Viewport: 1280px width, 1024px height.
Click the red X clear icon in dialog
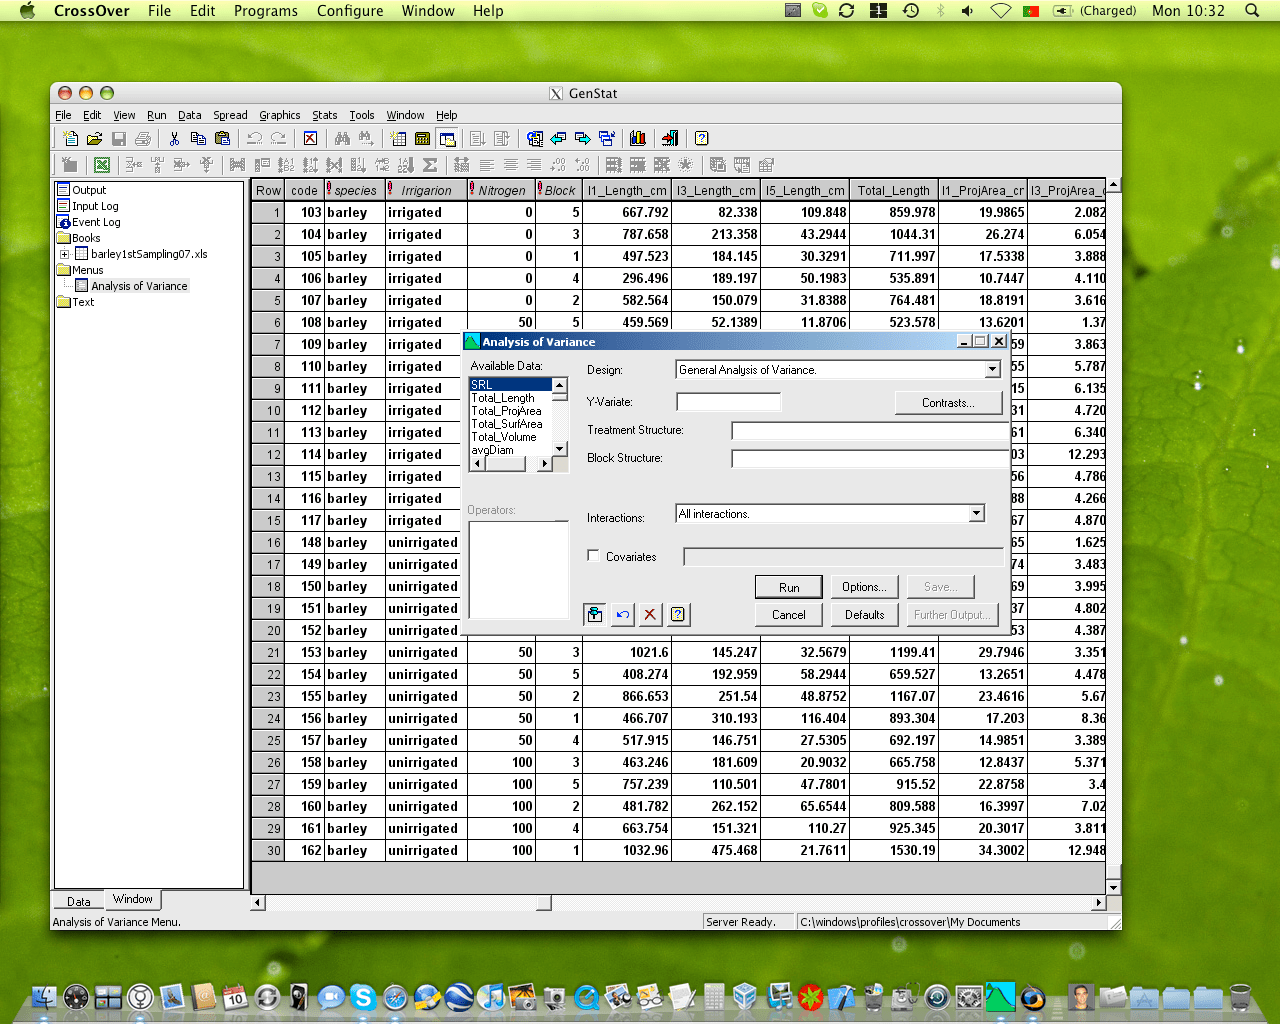(x=650, y=614)
